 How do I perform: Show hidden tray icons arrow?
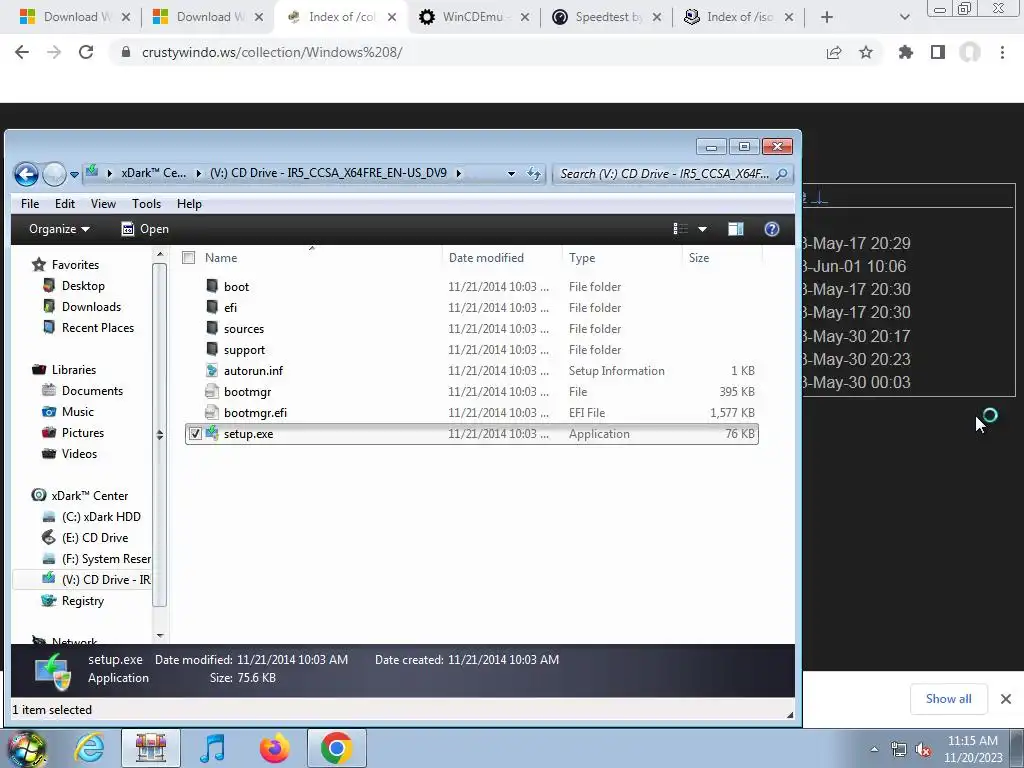tap(874, 750)
